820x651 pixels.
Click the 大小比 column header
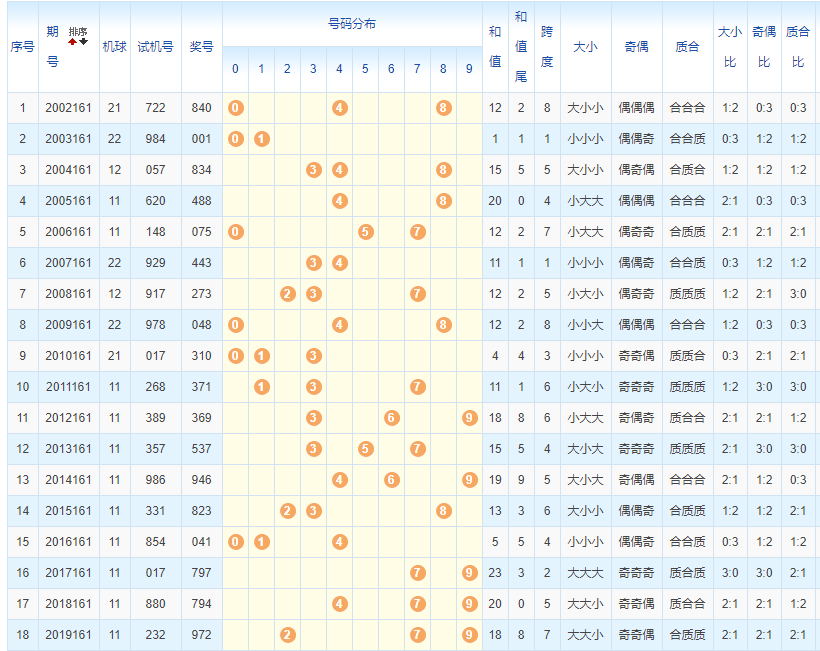point(730,47)
